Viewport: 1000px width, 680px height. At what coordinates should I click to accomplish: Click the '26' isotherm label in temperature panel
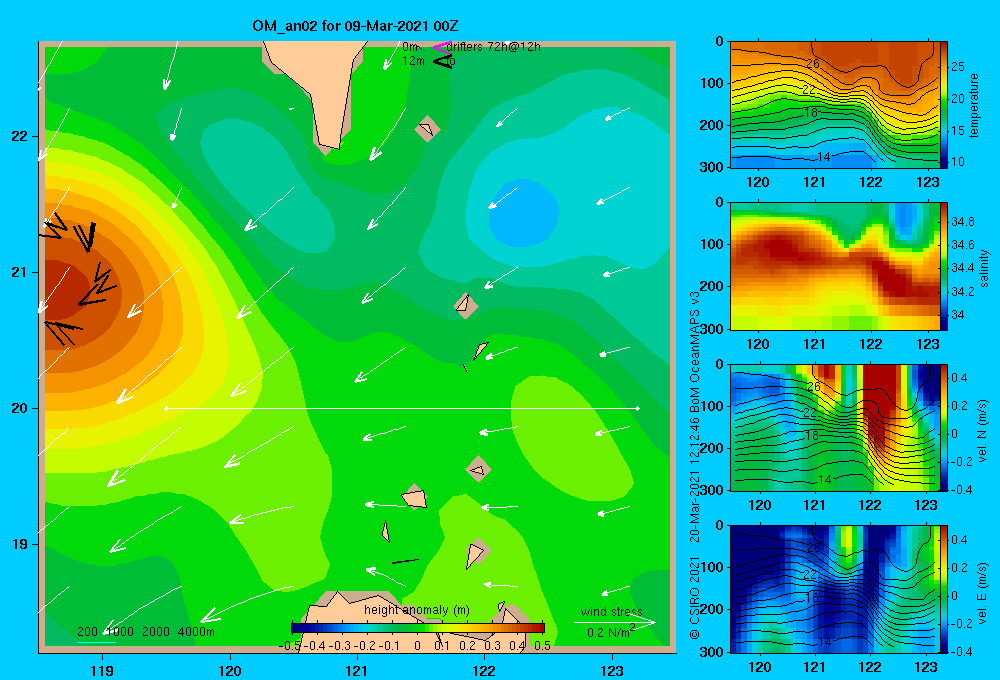coord(812,64)
